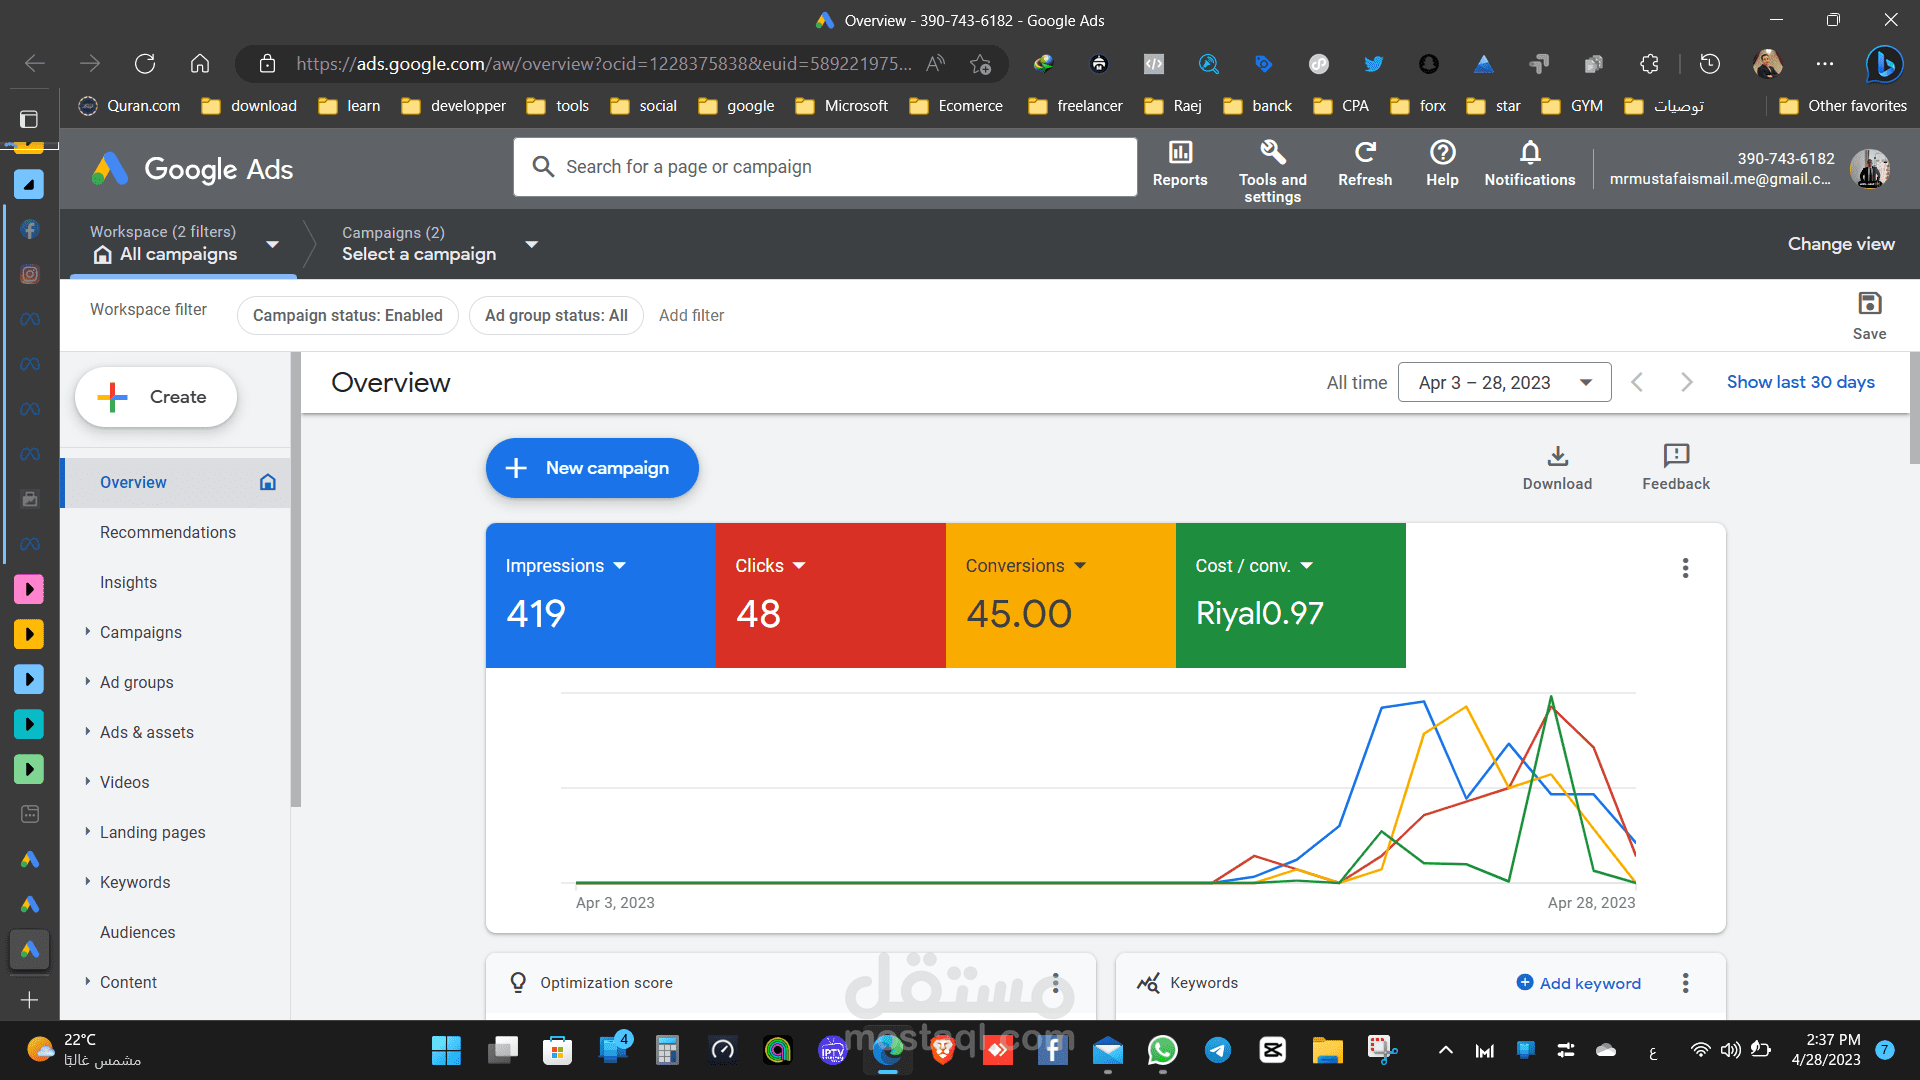Expand the Videos sidebar section
Image resolution: width=1920 pixels, height=1080 pixels.
coord(88,781)
